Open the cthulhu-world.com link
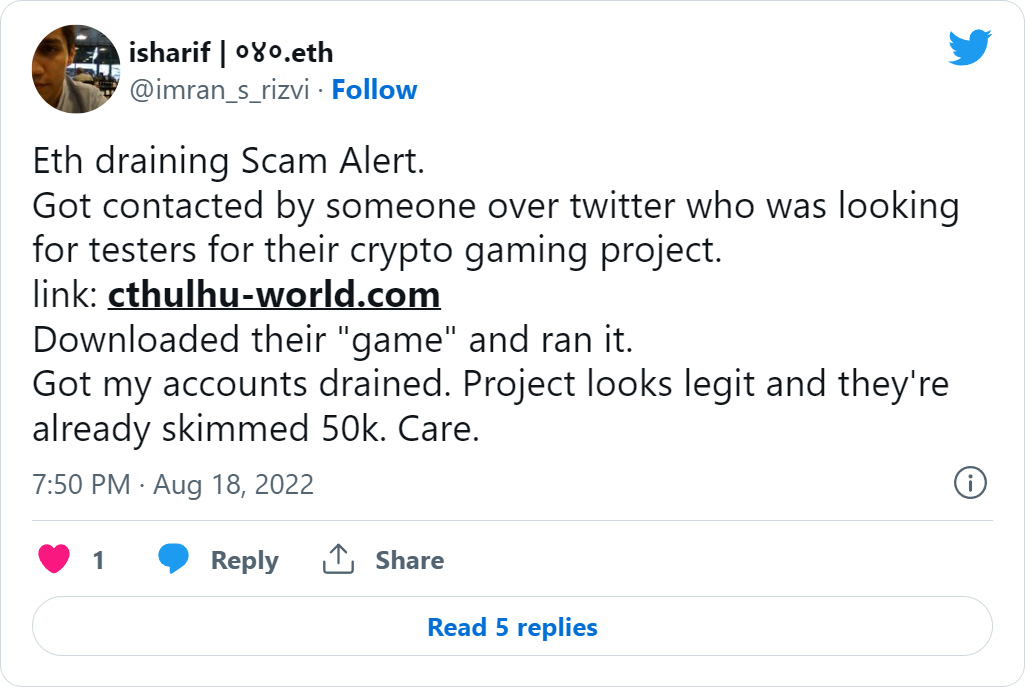The height and width of the screenshot is (687, 1025). [x=274, y=295]
